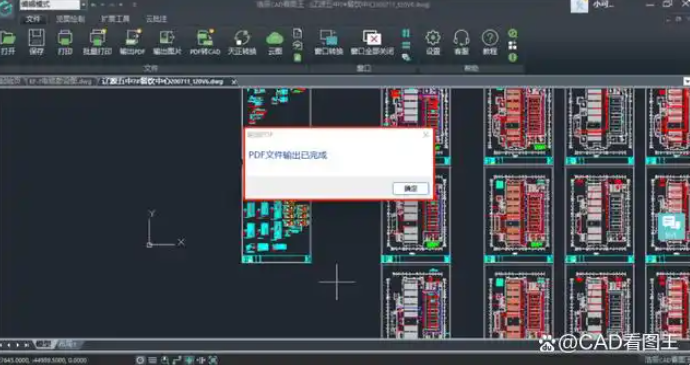Click the 天正转换 conversion icon

pos(242,42)
